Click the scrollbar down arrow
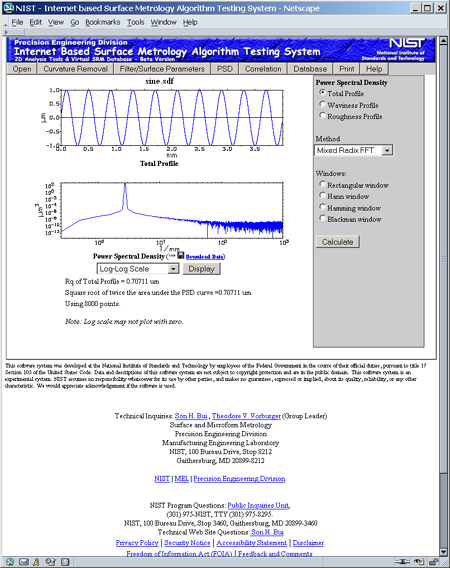 (443, 552)
